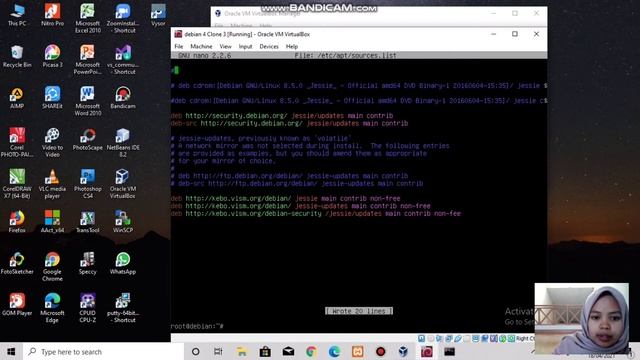
Task: Select the FotoSketcher desktop shortcut
Action: pos(17,263)
